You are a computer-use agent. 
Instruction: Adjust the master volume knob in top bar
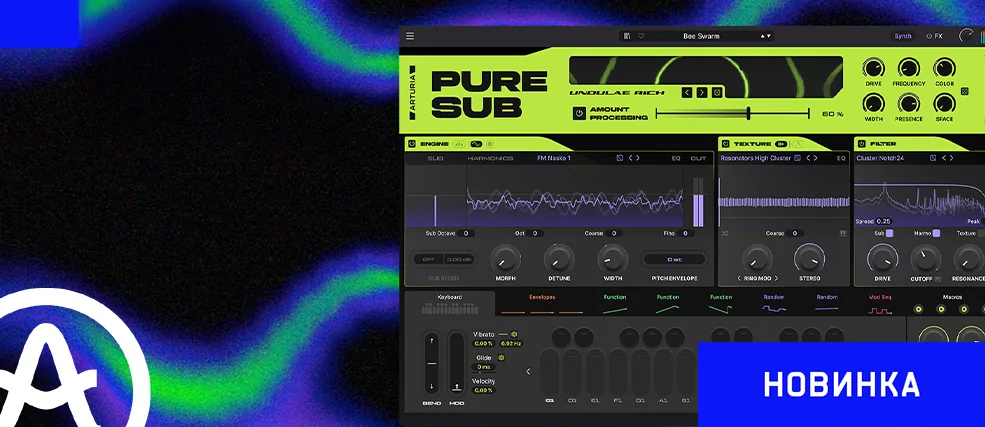click(x=965, y=36)
